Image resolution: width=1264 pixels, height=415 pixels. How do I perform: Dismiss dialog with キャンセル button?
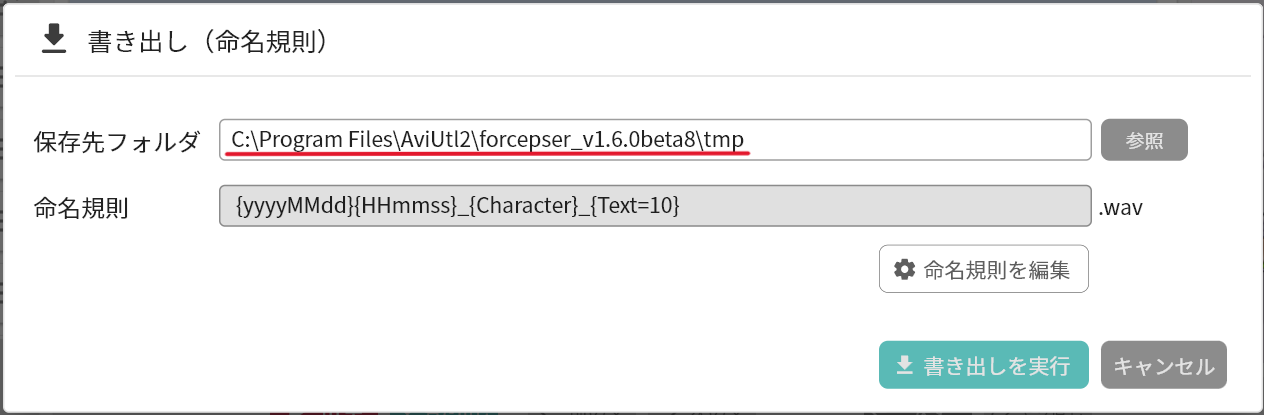pos(1164,365)
